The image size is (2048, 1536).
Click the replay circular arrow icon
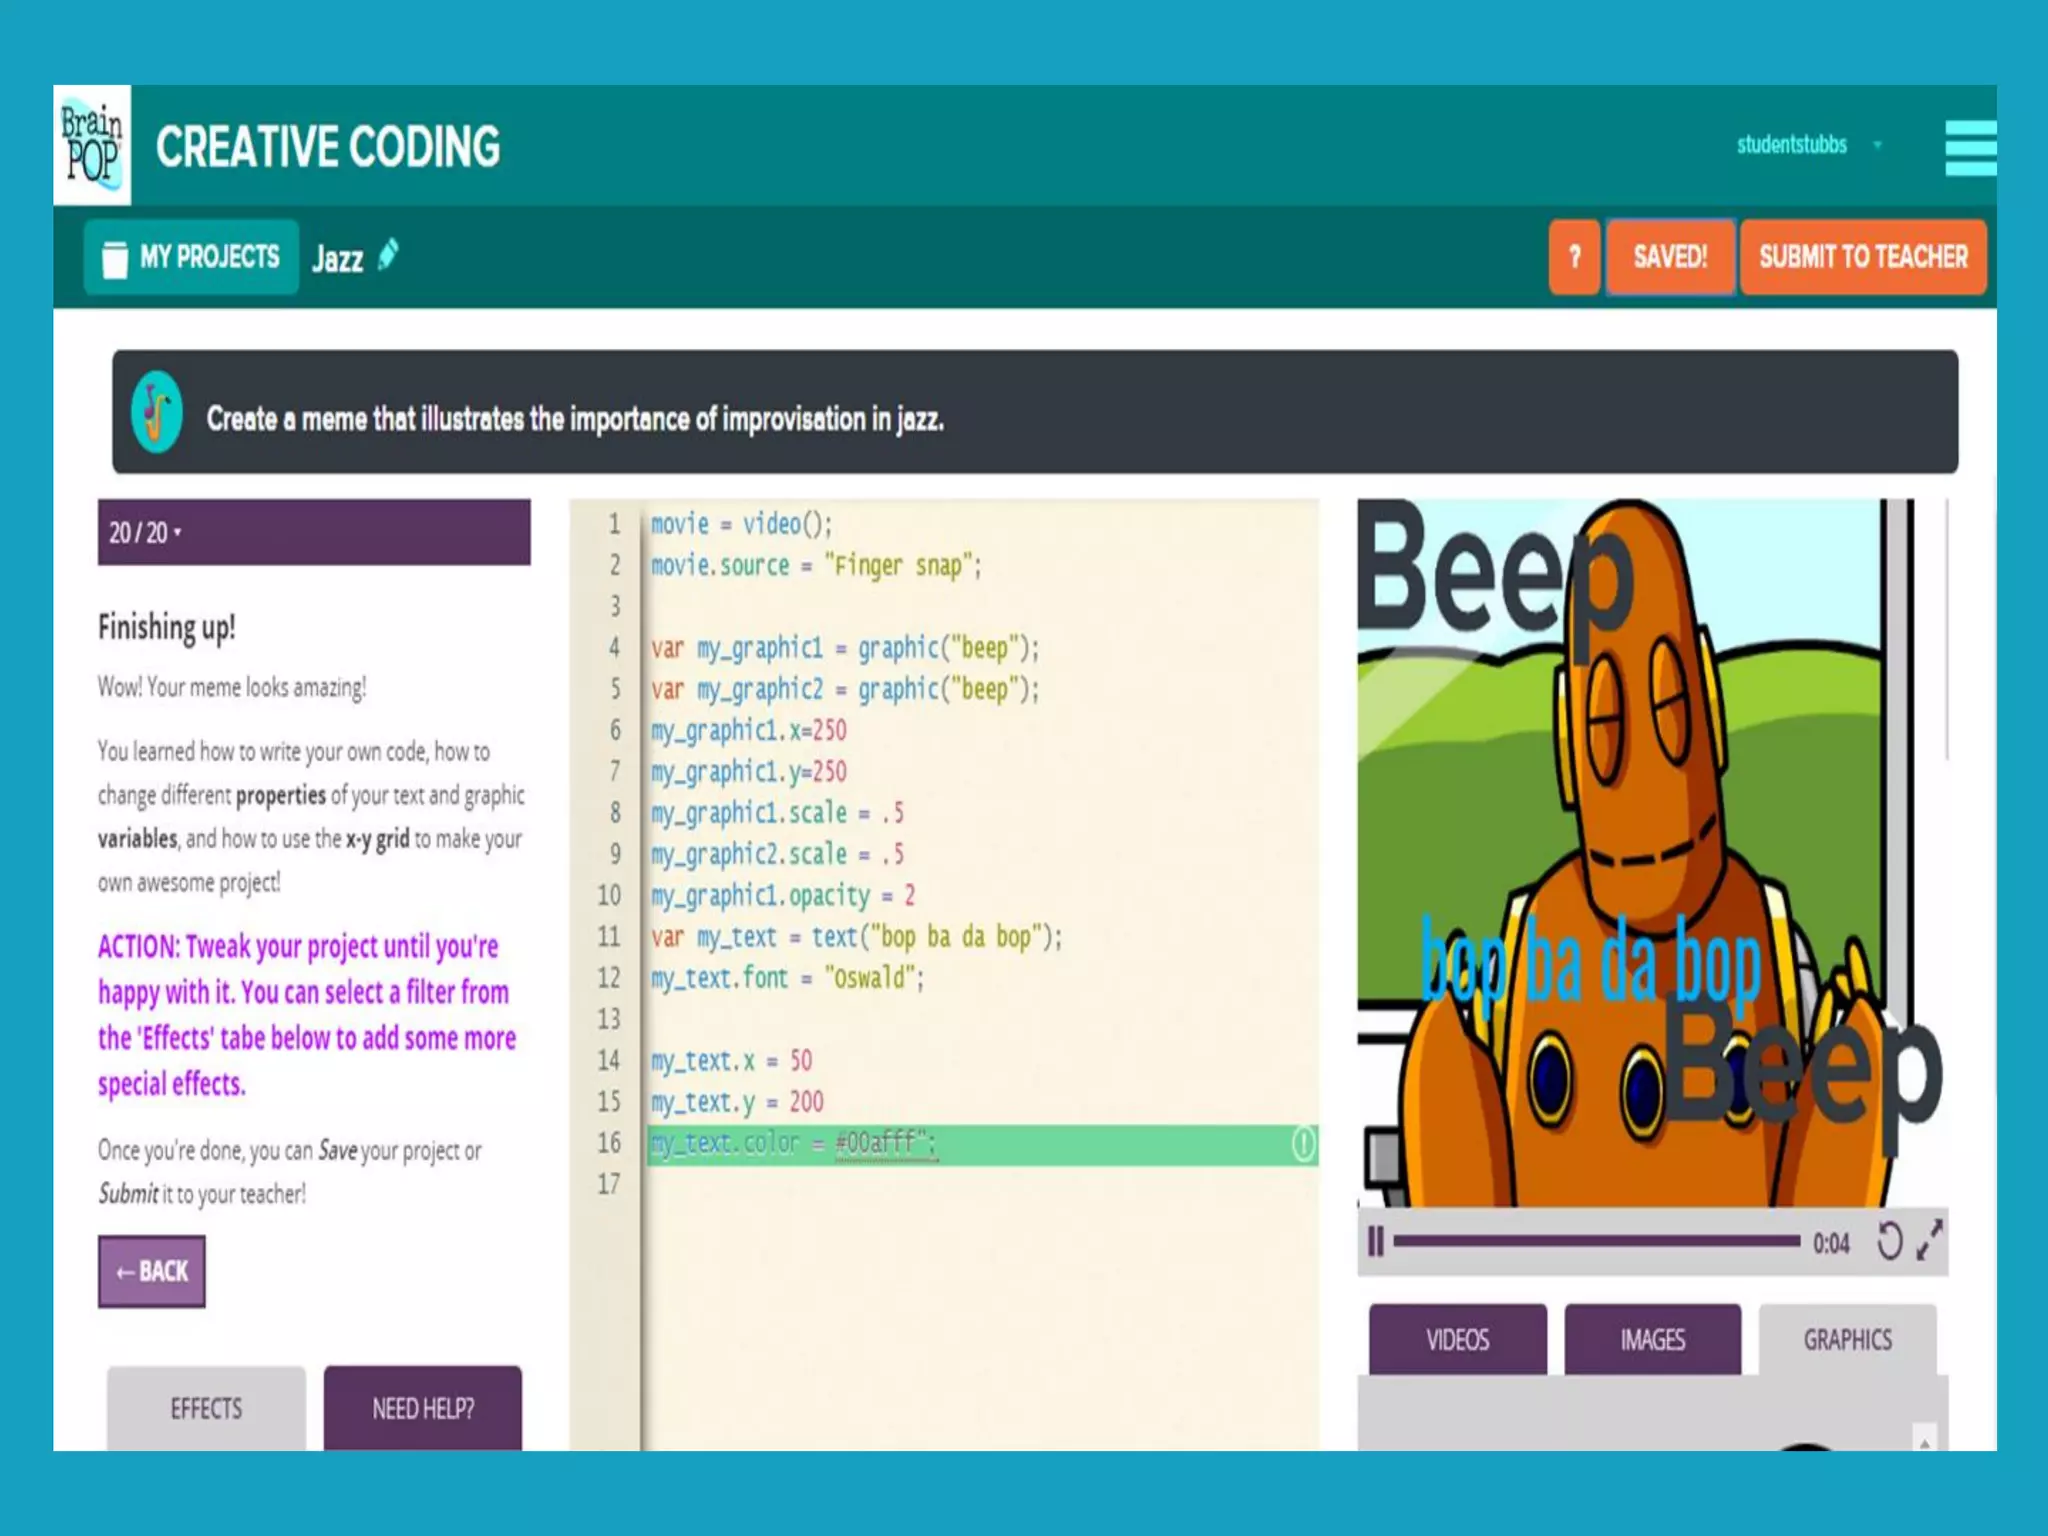(x=1889, y=1242)
